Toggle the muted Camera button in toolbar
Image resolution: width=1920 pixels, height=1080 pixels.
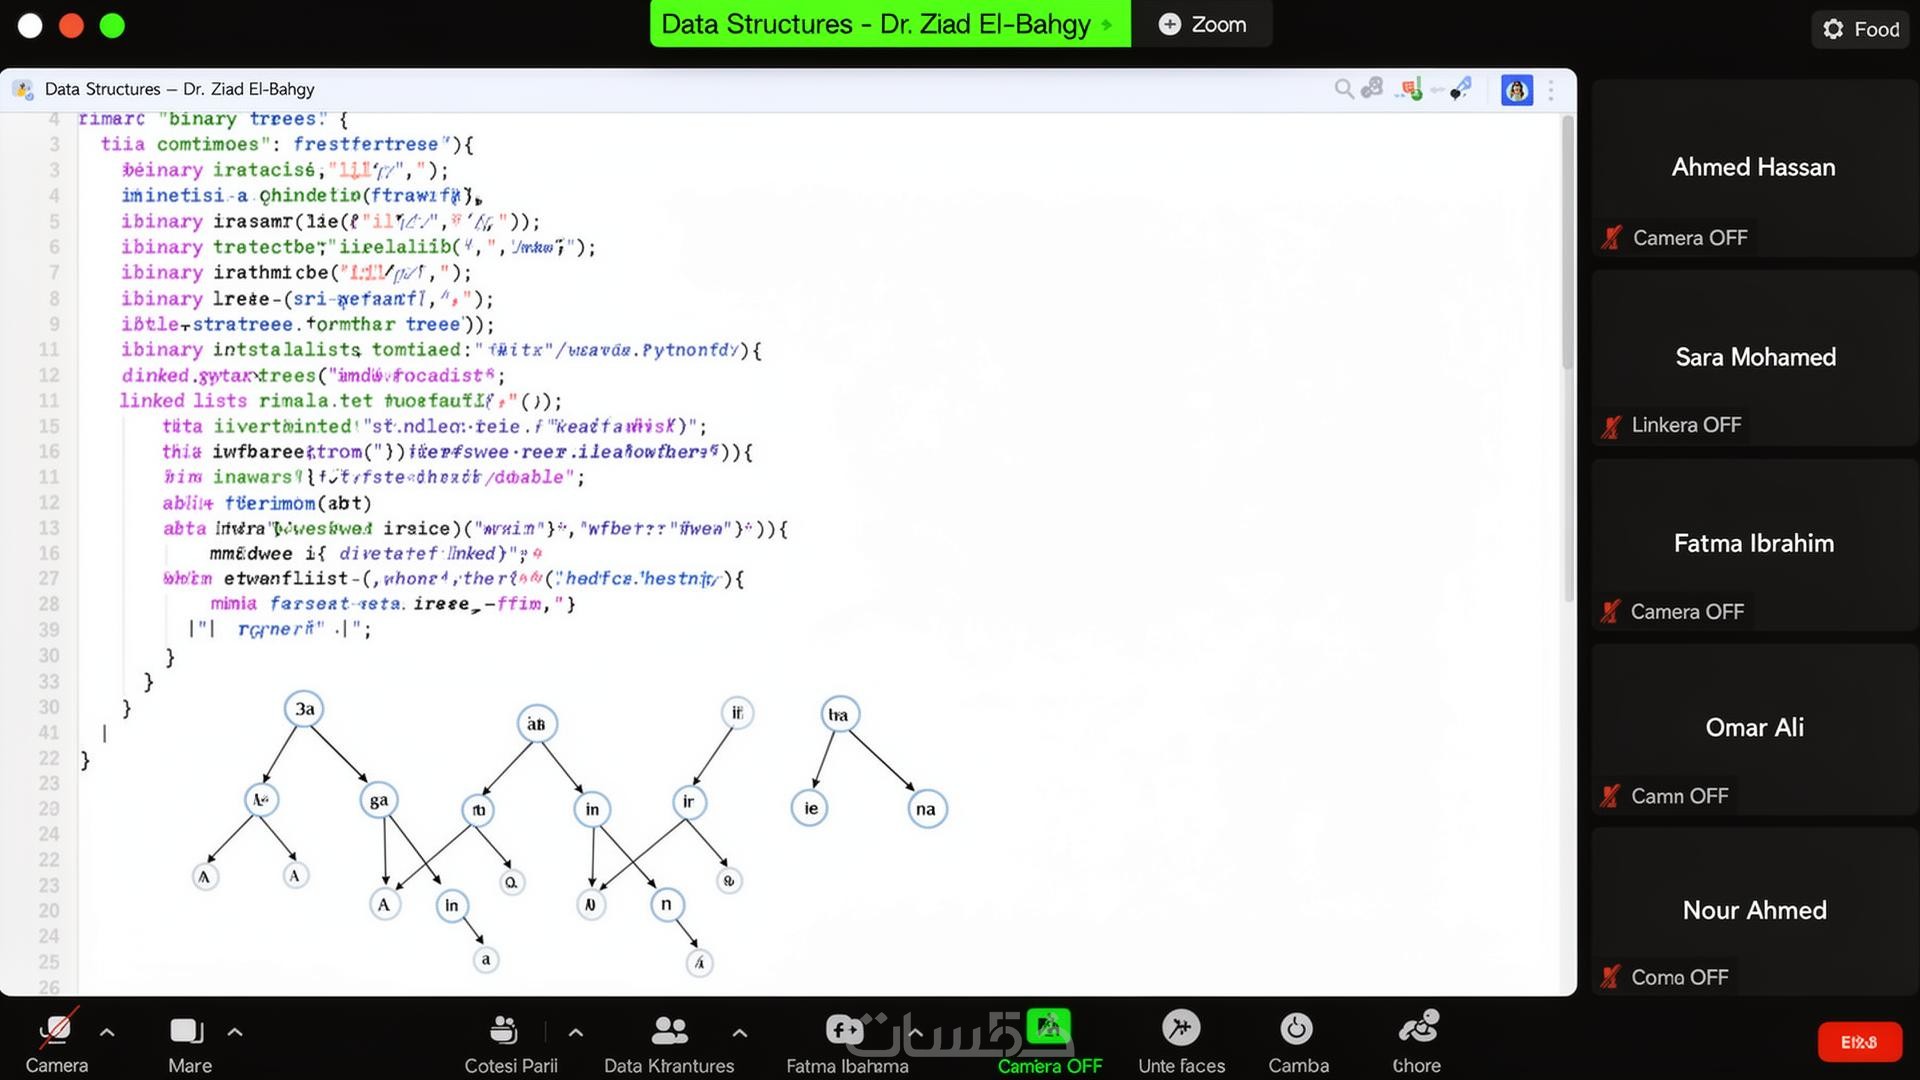[x=56, y=1031]
